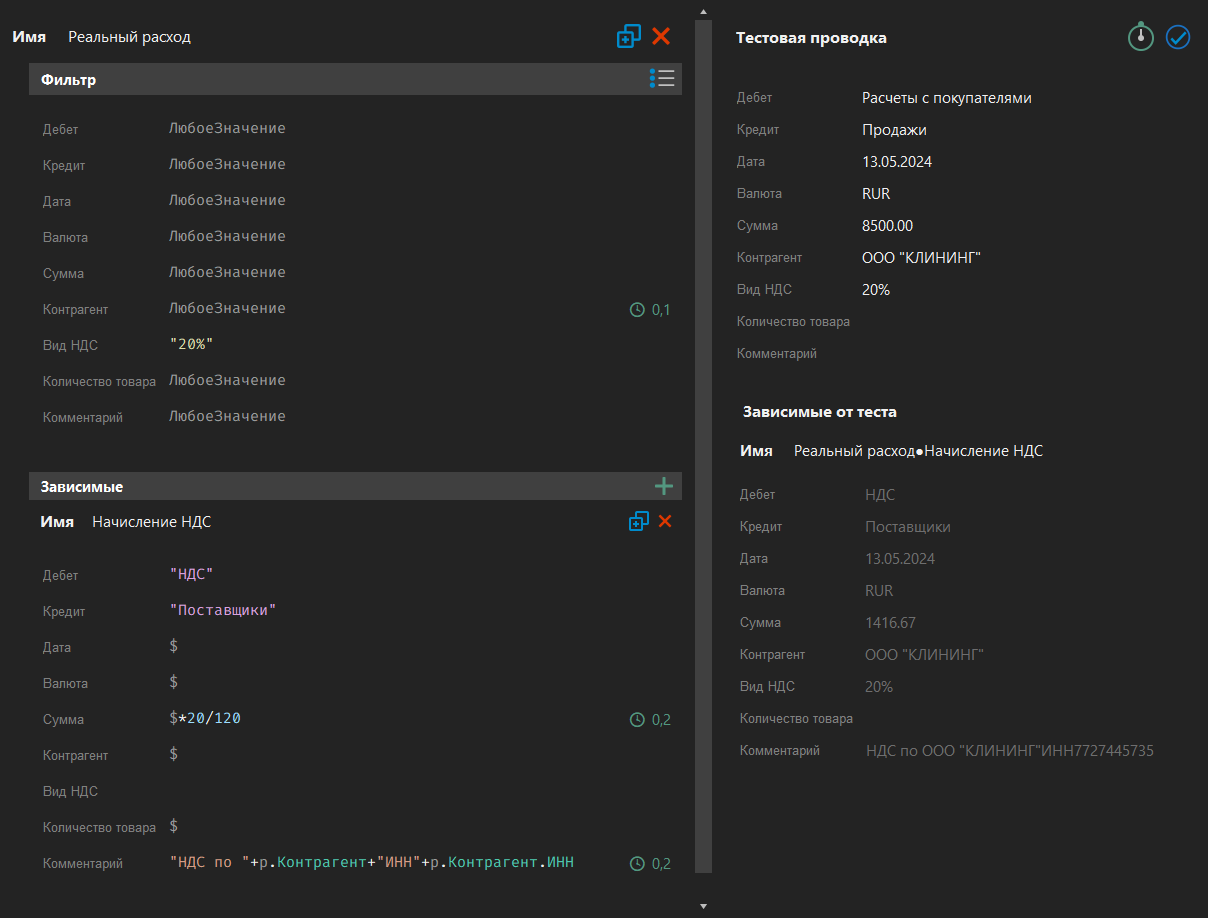Click the rule name field "Реальный расход"
The image size is (1208, 918).
point(130,36)
